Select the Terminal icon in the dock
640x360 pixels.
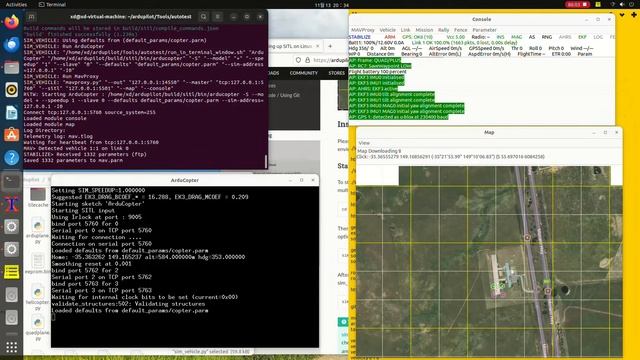point(11,181)
